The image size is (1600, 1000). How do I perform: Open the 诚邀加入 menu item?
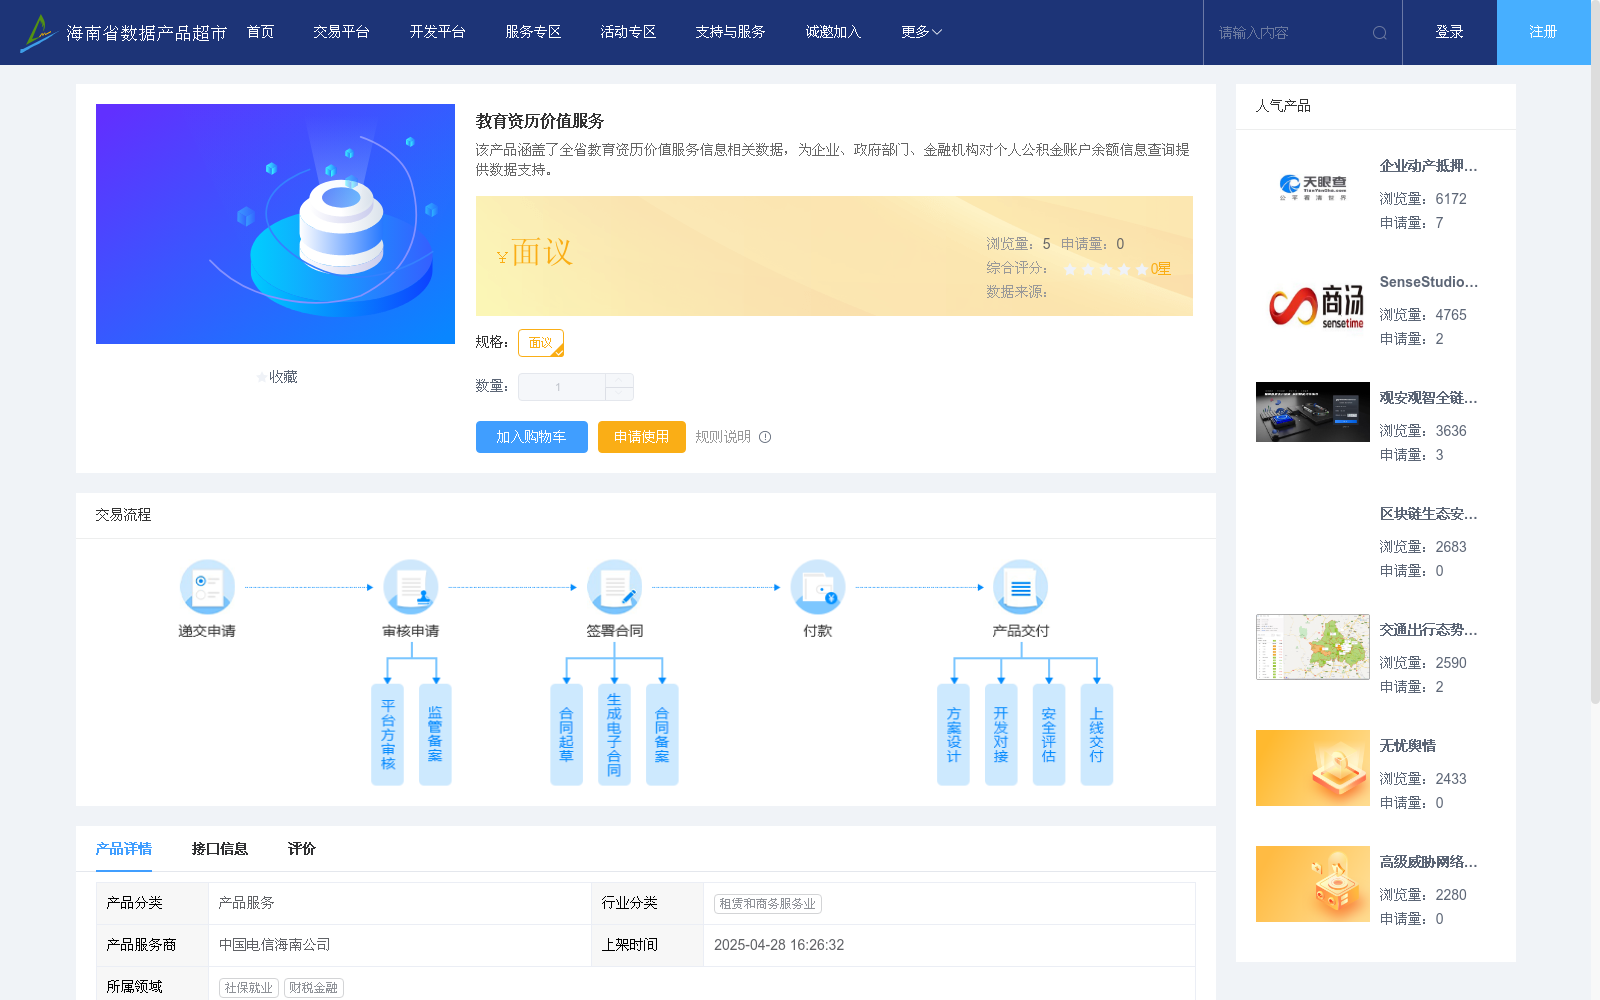[833, 32]
